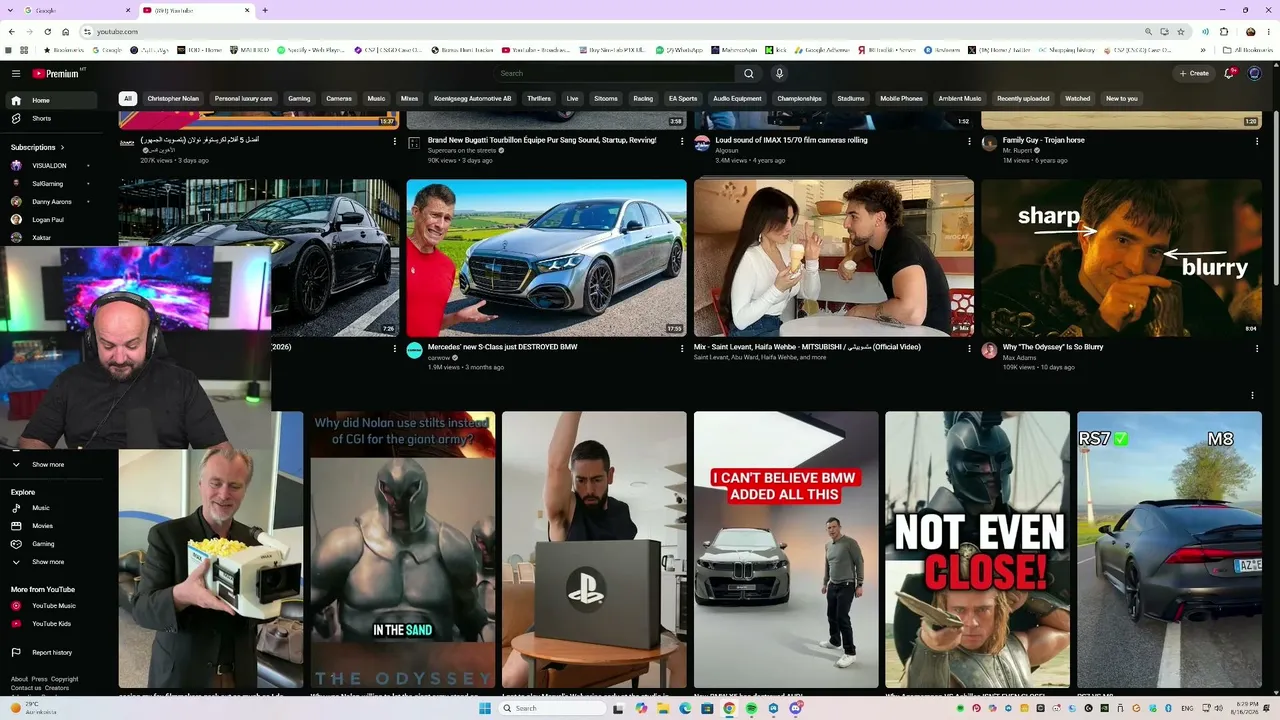Viewport: 1280px width, 720px height.
Task: Open the Spotify taskbar icon
Action: tap(751, 708)
